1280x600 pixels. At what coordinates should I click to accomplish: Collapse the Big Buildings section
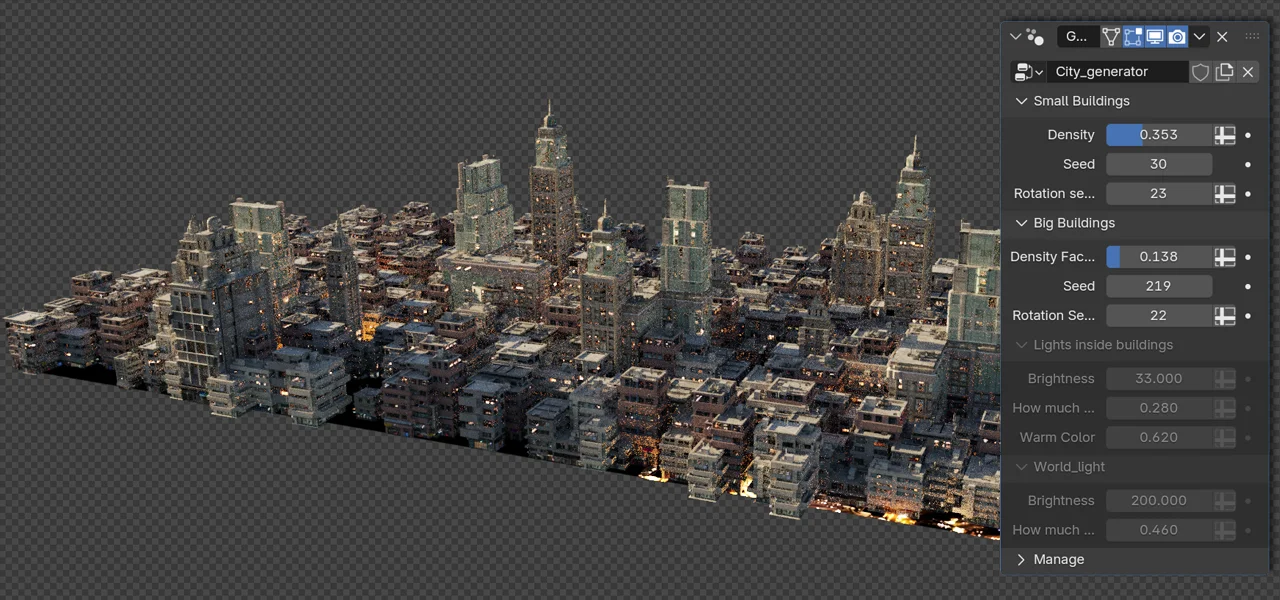(x=1021, y=223)
